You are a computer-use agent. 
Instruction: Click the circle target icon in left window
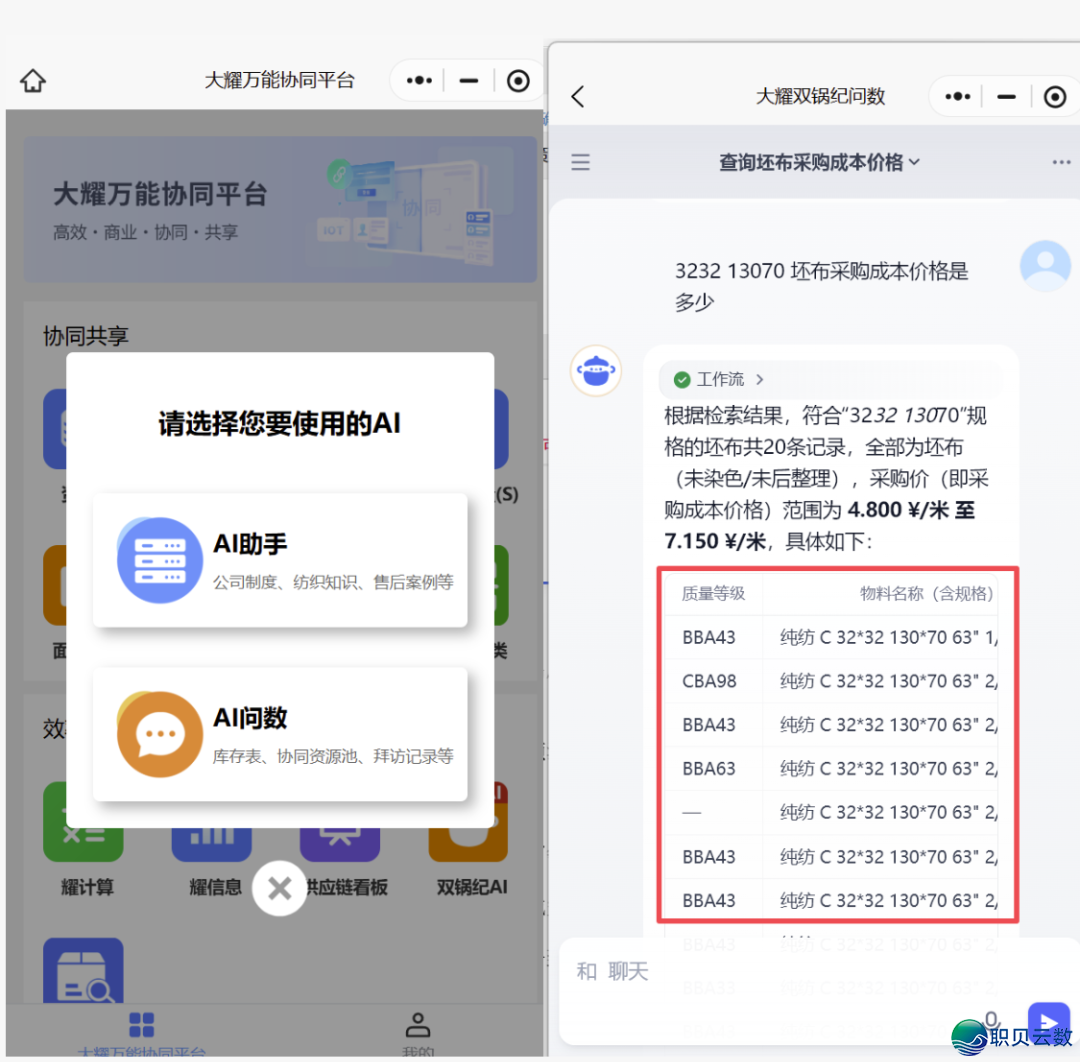pyautogui.click(x=518, y=81)
